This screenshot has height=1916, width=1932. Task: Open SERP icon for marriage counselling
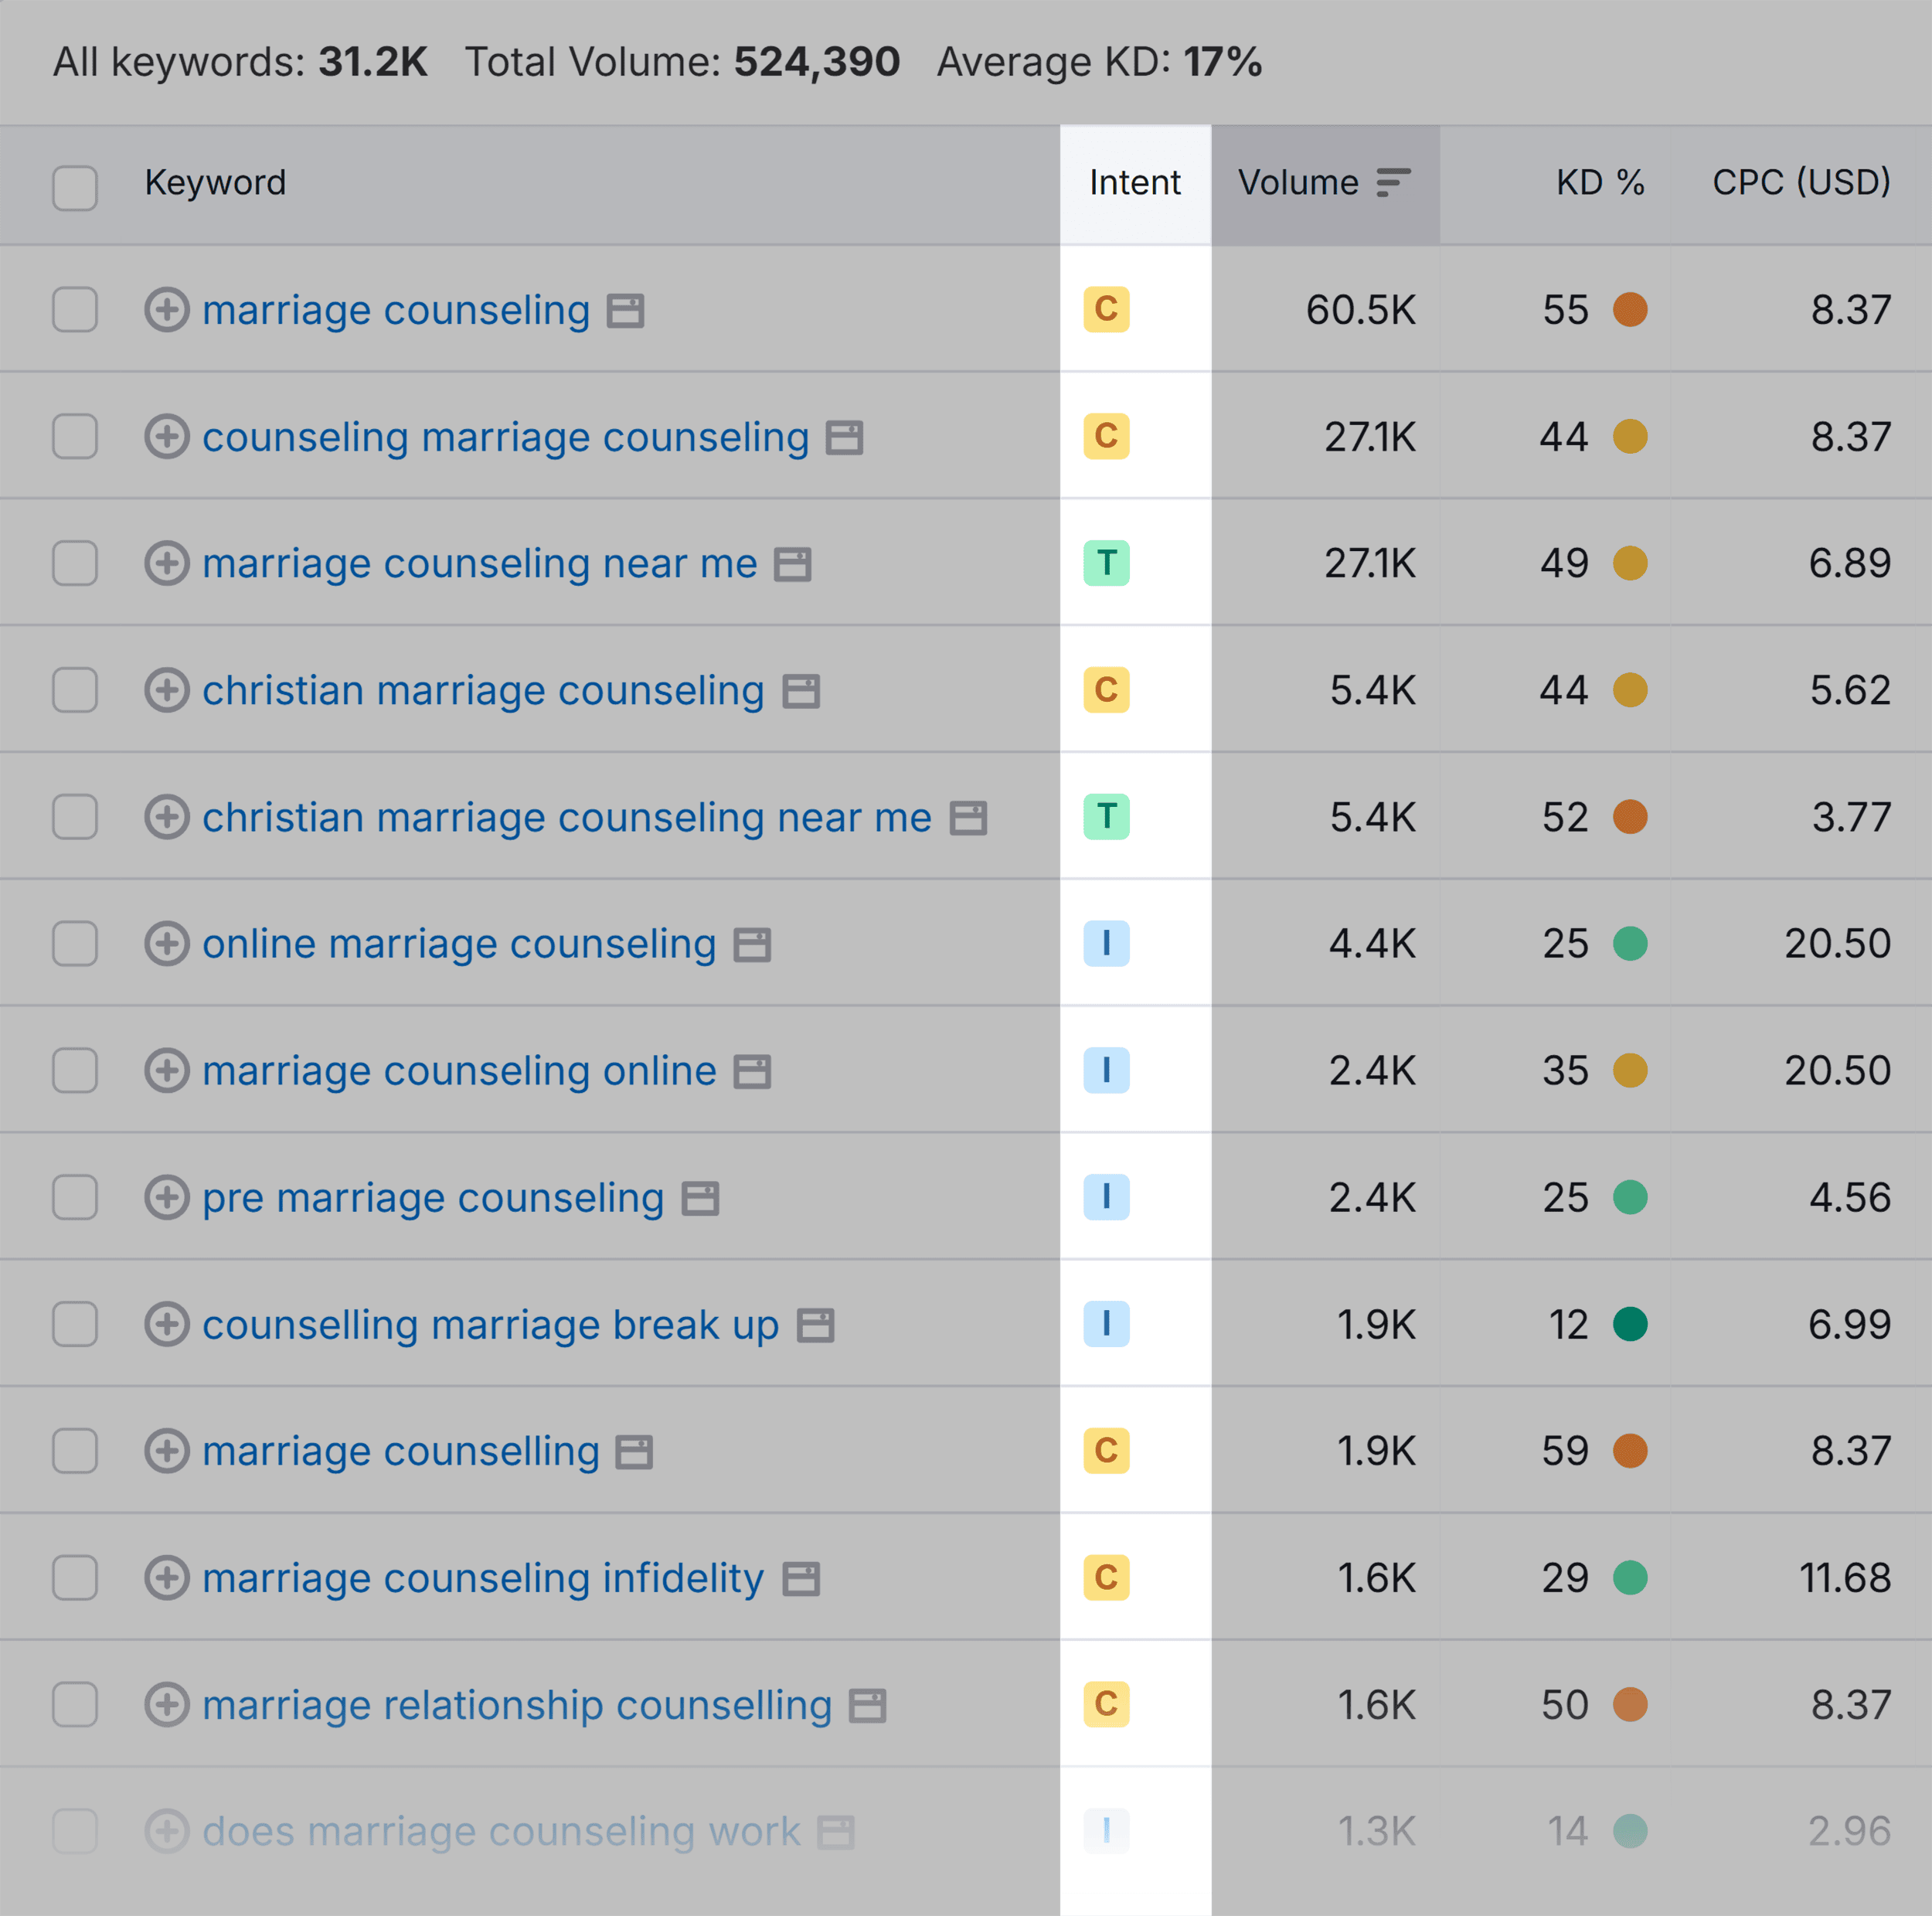click(x=634, y=1452)
